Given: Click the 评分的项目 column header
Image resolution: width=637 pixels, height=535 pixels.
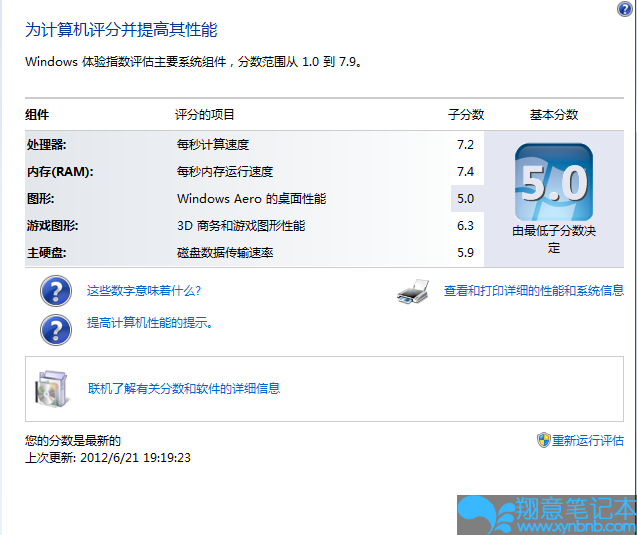Looking at the screenshot, I should [x=205, y=115].
